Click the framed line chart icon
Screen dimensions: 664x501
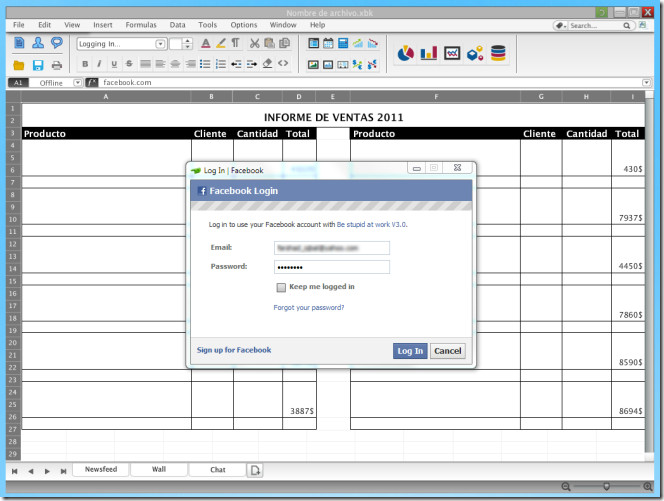(x=452, y=53)
